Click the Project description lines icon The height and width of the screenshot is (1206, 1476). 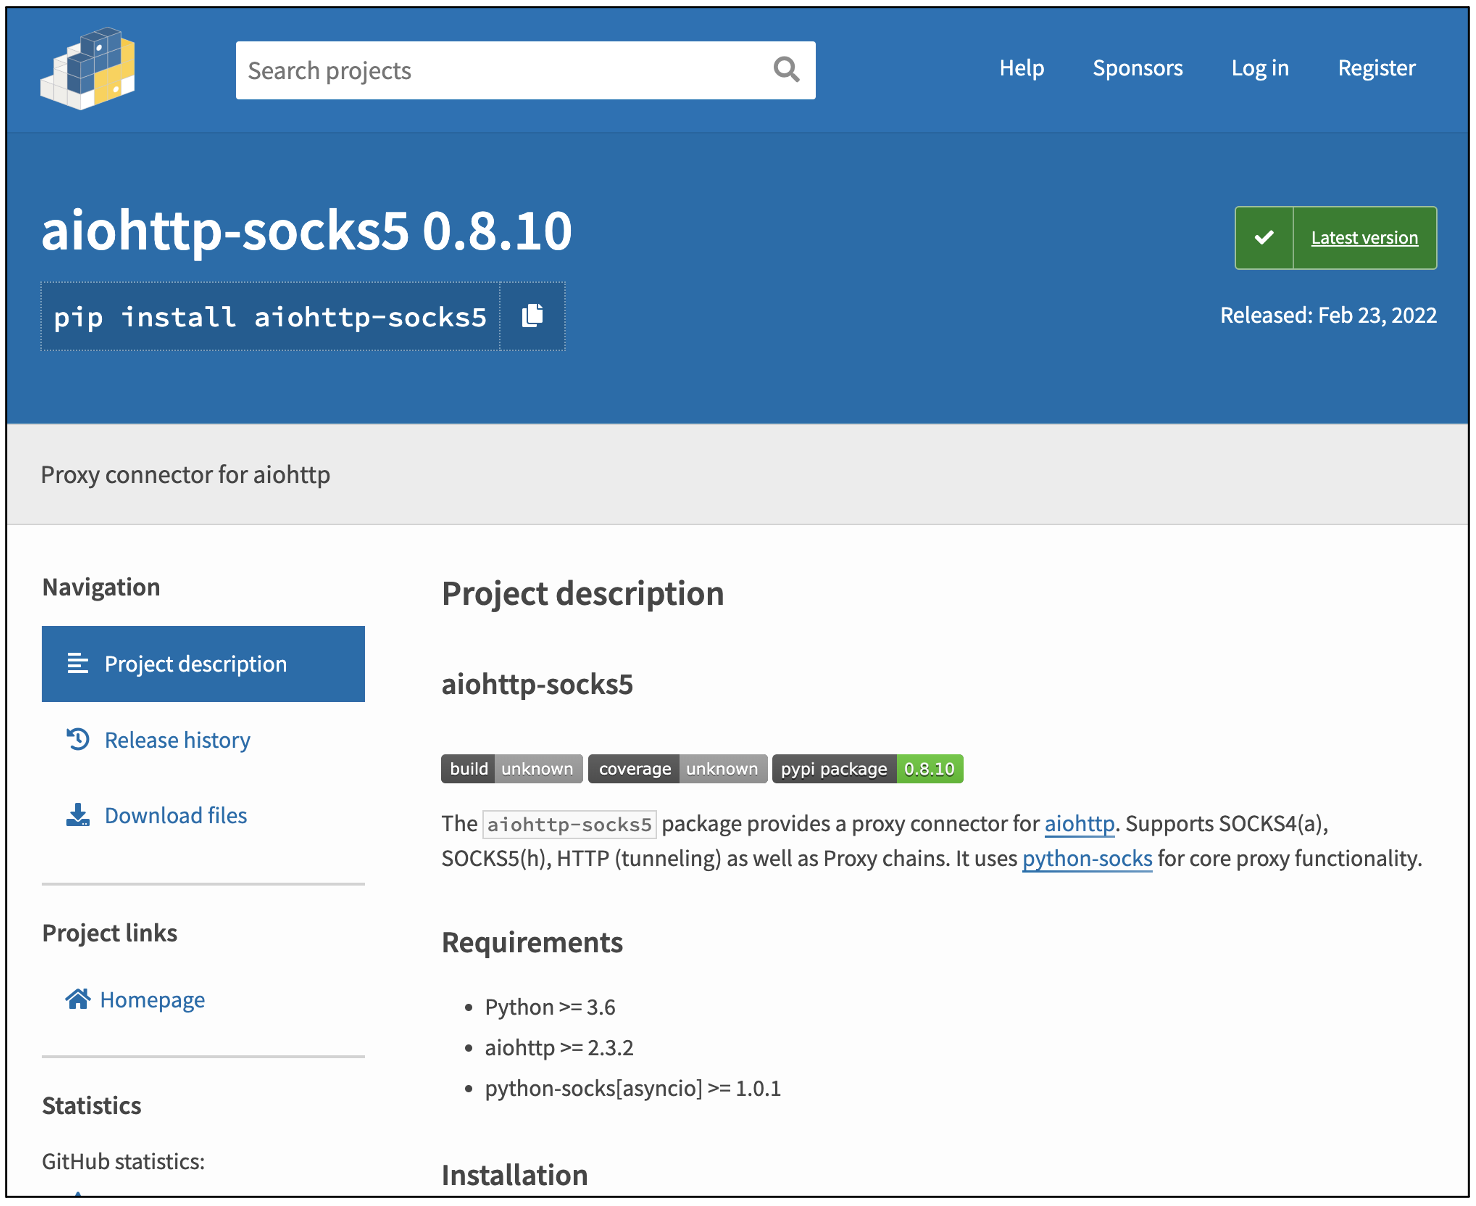(78, 664)
